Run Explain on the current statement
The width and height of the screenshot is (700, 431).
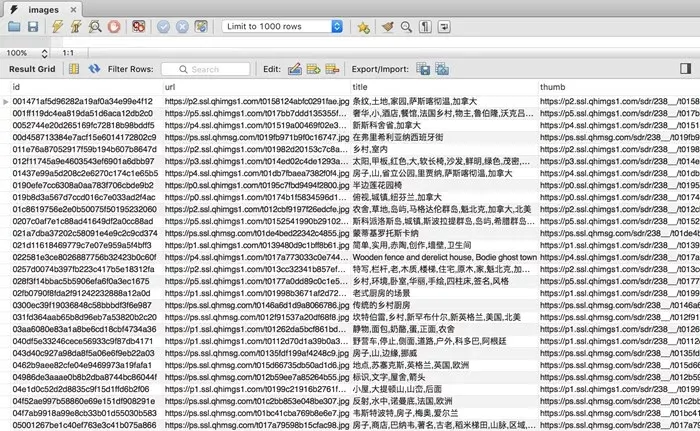point(95,27)
